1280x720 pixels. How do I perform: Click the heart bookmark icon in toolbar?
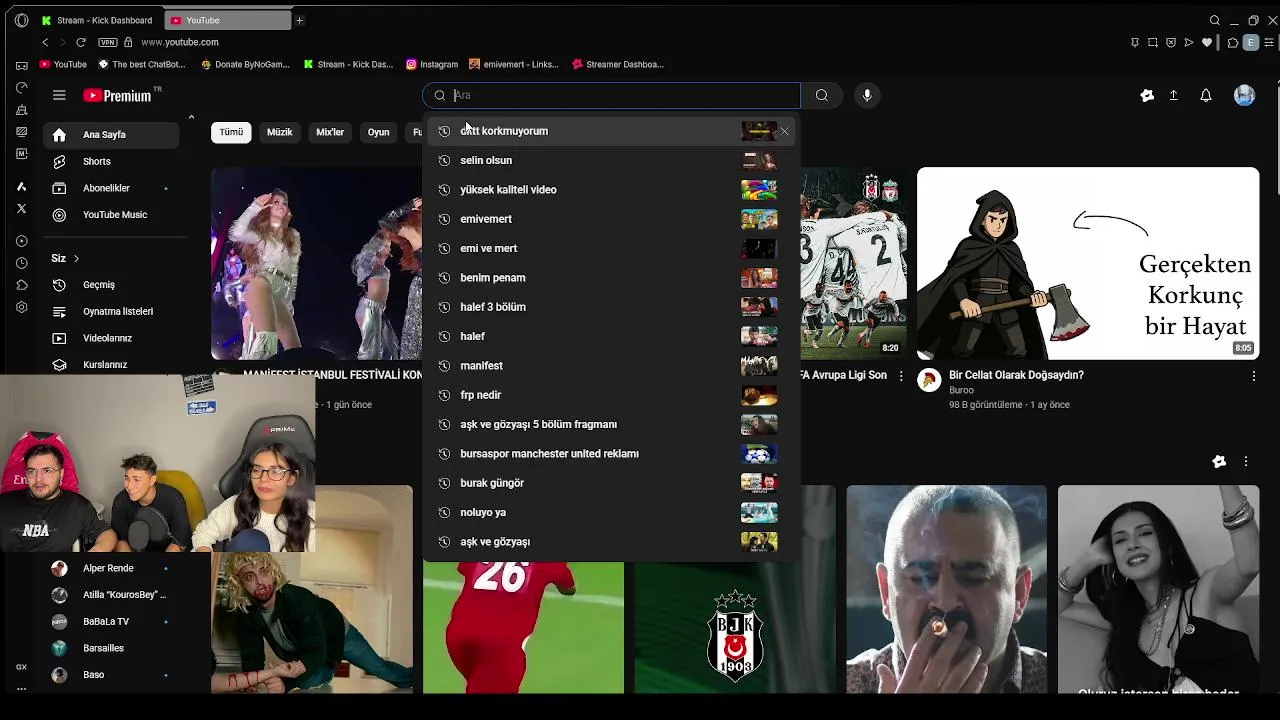[1207, 42]
